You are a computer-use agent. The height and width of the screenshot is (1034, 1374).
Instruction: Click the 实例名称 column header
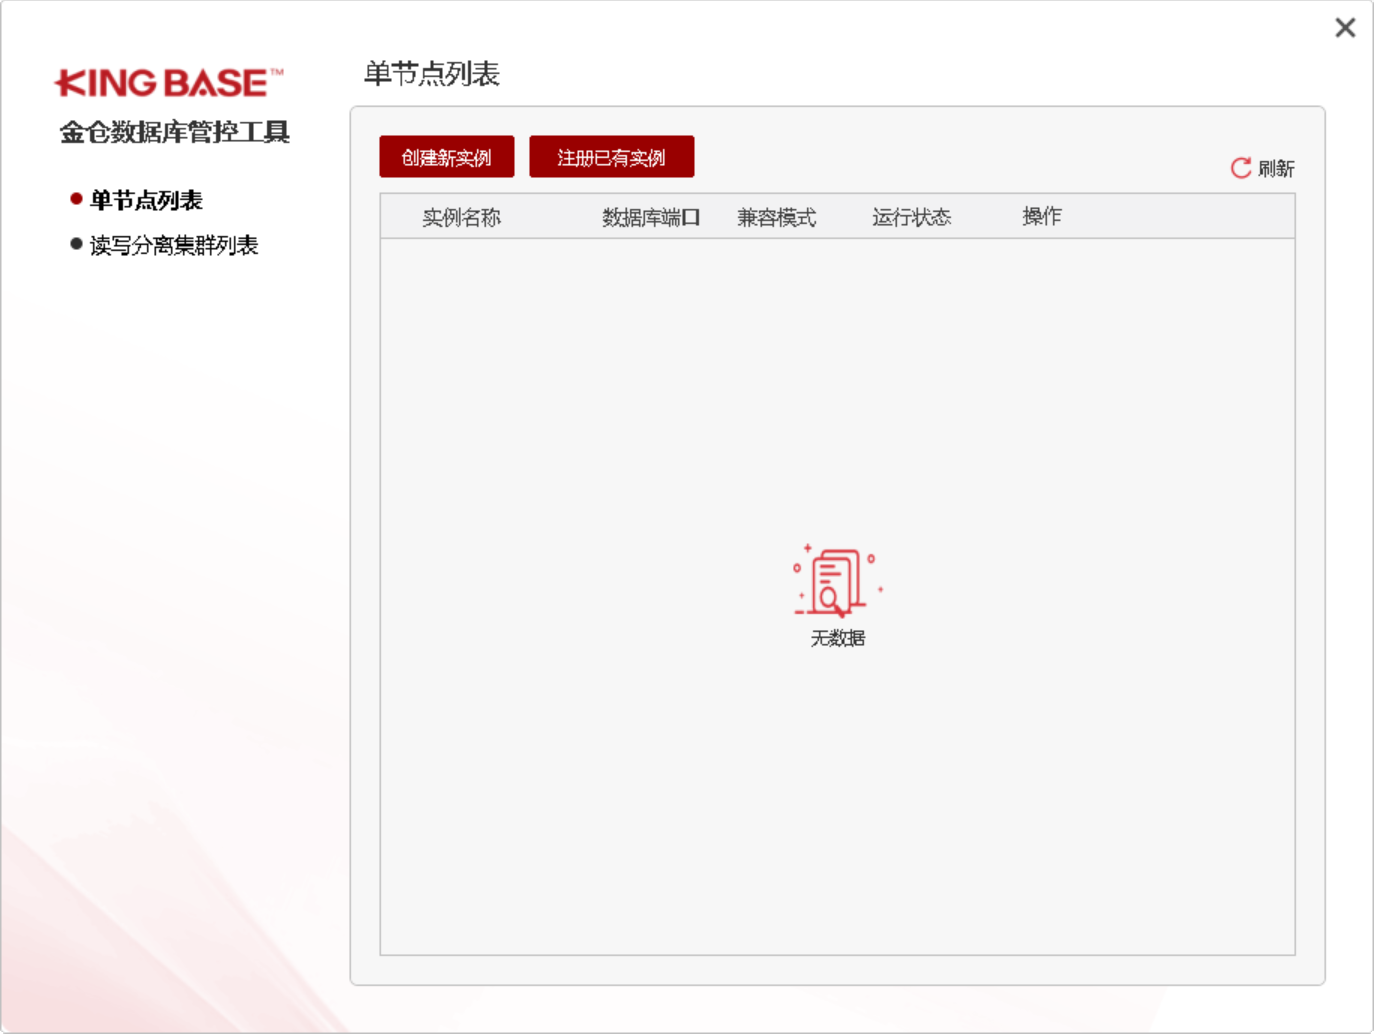pos(461,217)
